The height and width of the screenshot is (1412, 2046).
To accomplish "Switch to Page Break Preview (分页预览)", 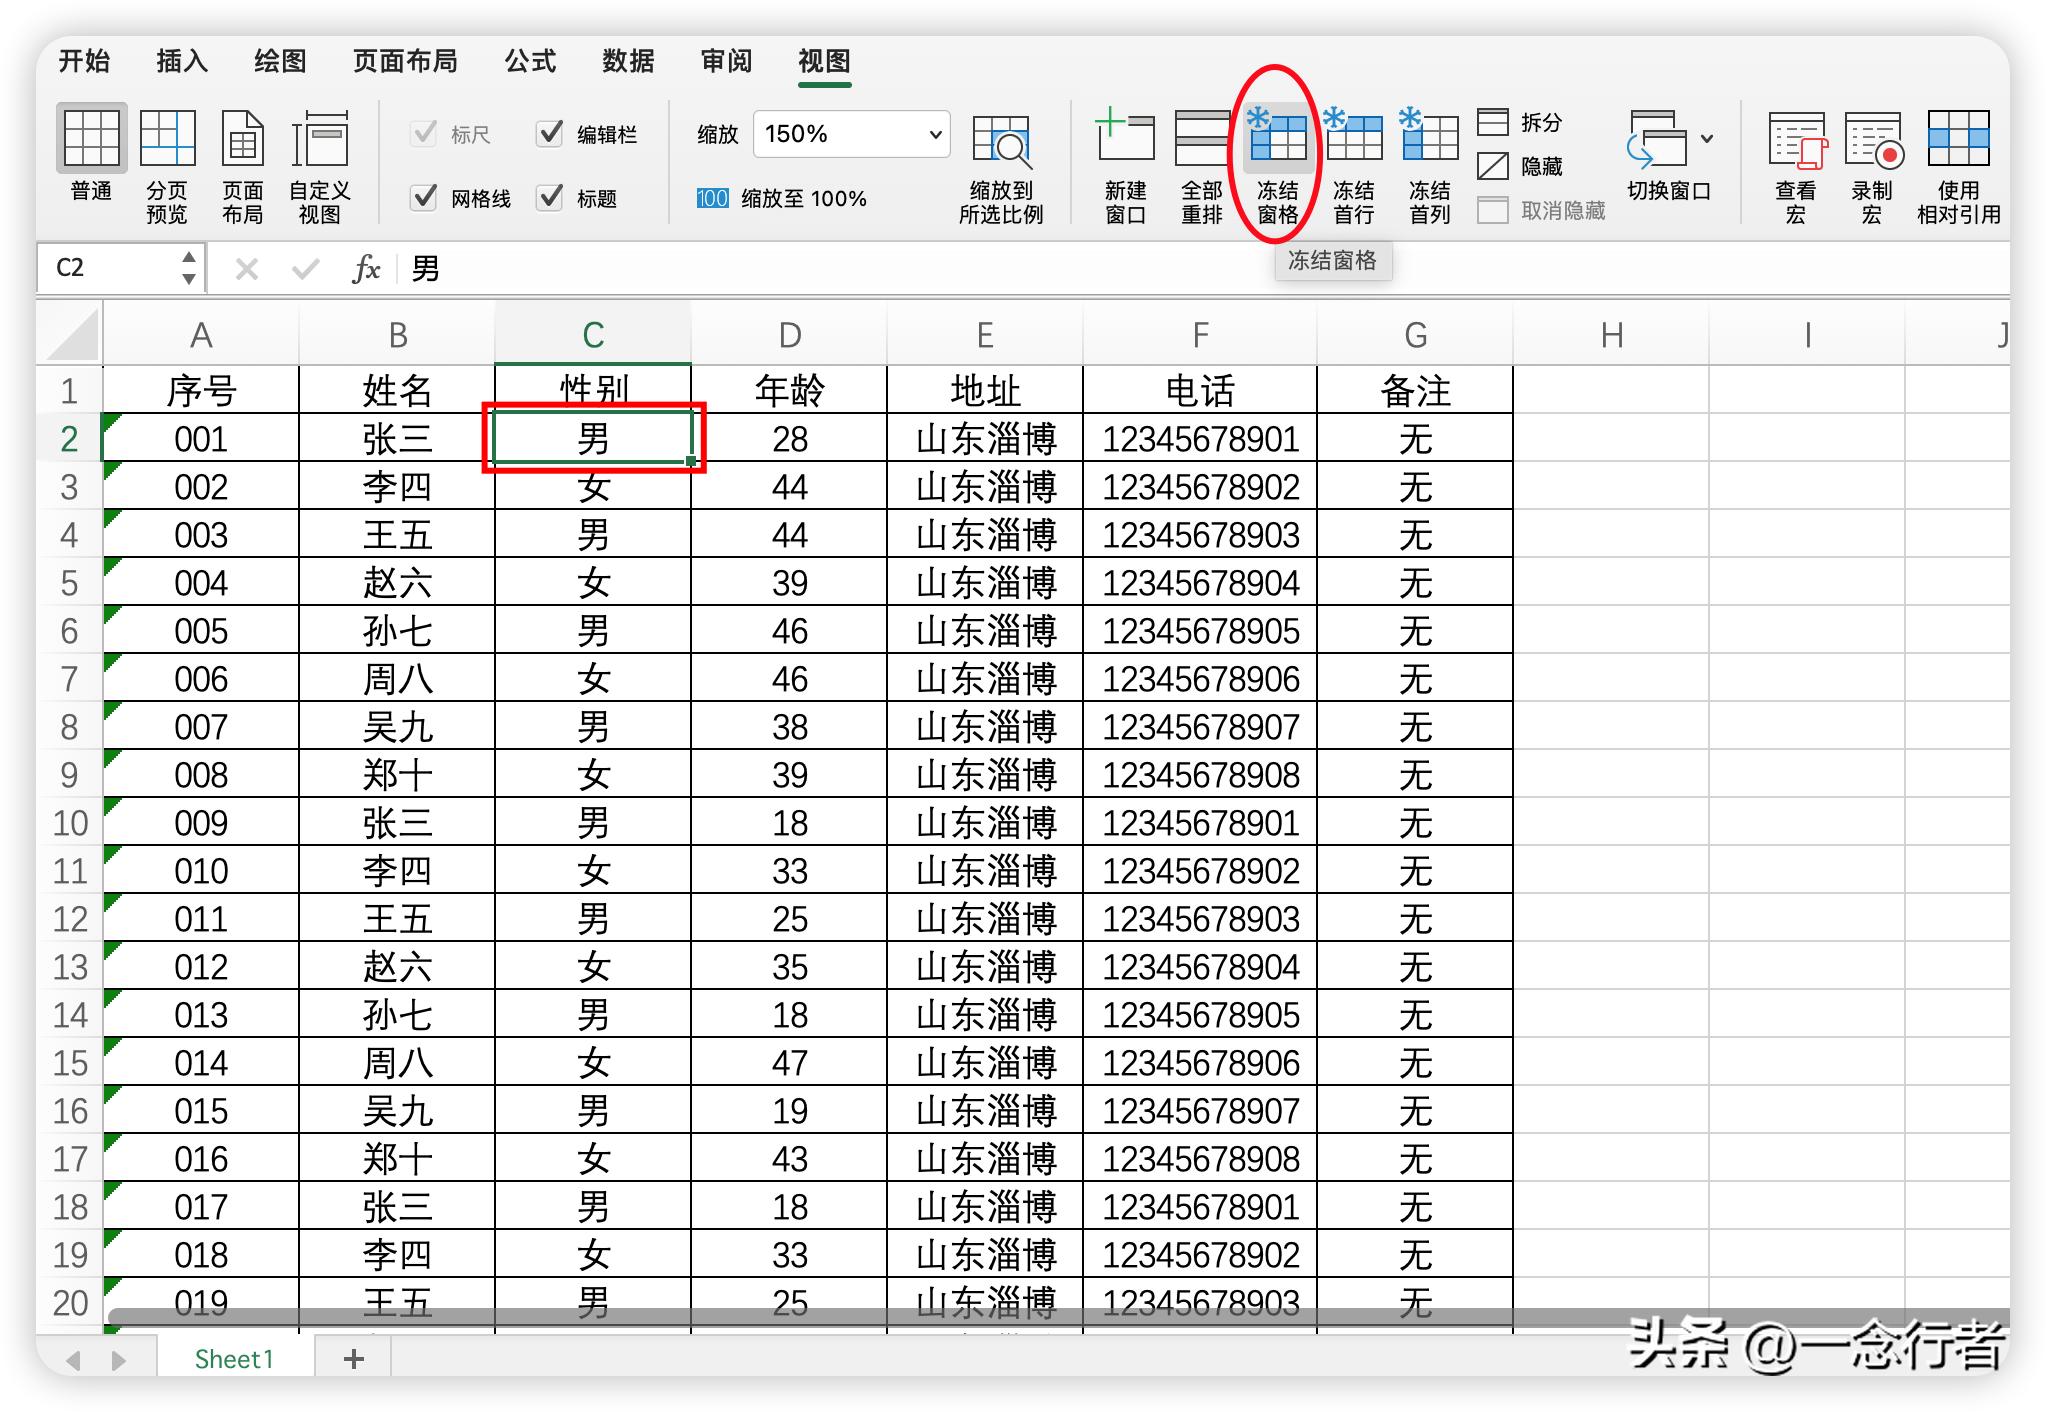I will coord(167,140).
